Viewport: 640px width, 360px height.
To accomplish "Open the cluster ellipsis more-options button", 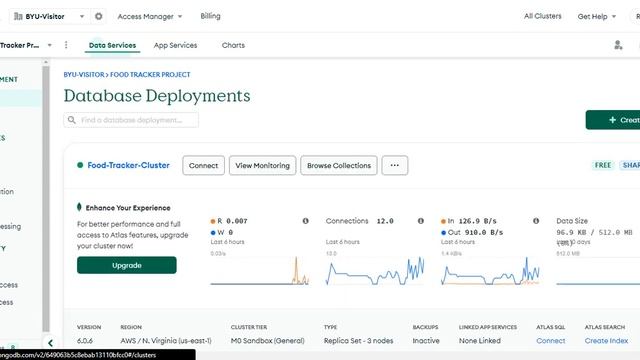I will pos(395,165).
